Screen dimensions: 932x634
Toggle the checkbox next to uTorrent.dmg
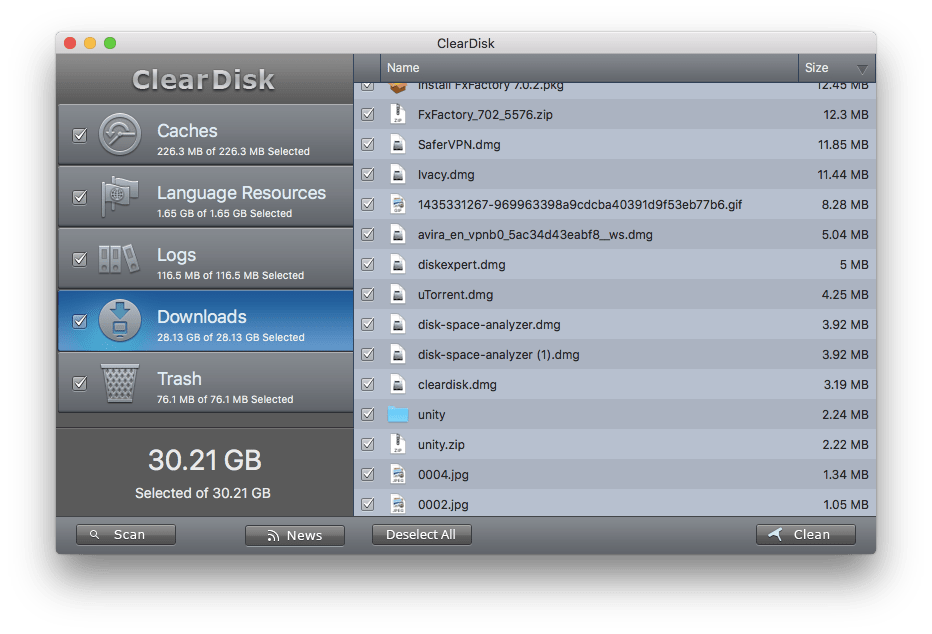coord(368,294)
